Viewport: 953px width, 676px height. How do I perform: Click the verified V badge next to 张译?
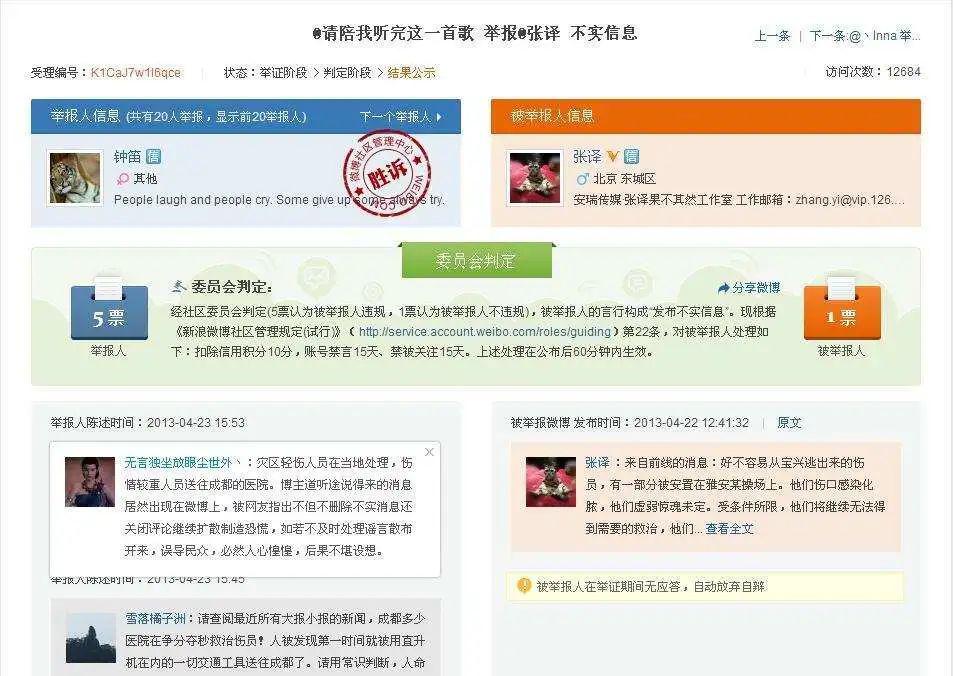pyautogui.click(x=613, y=157)
